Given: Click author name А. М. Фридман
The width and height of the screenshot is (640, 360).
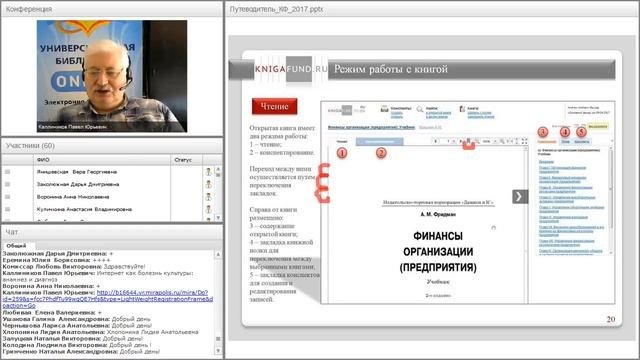Looking at the screenshot, I should [438, 214].
